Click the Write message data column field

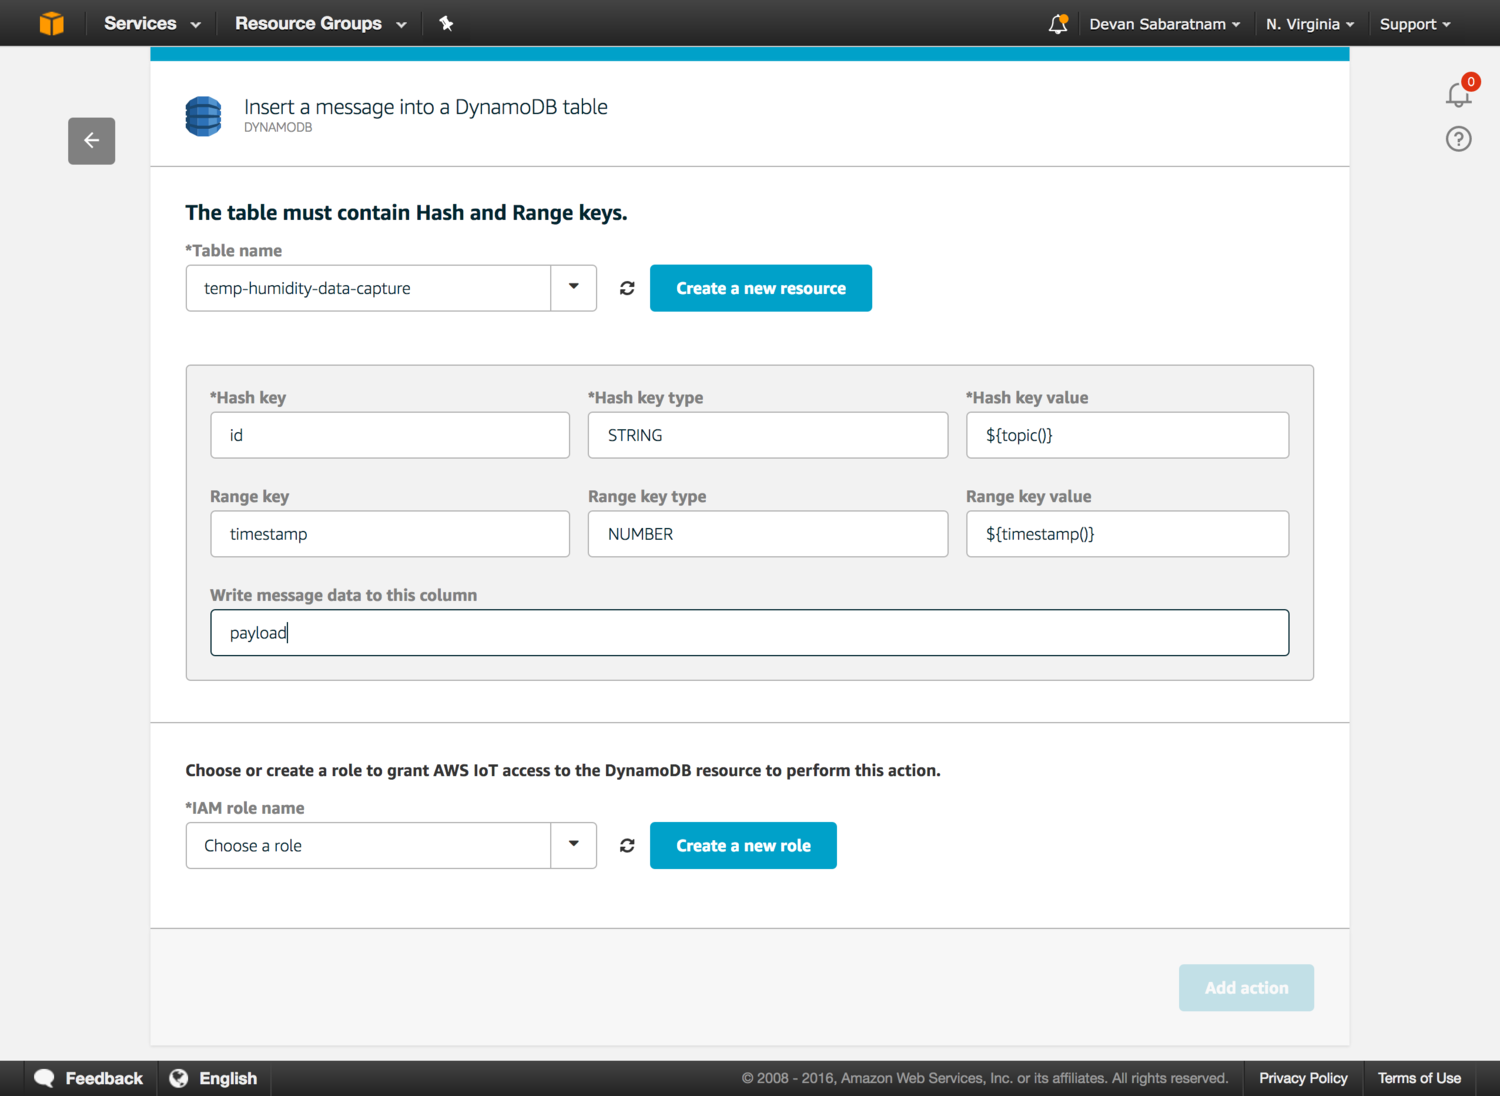point(749,633)
